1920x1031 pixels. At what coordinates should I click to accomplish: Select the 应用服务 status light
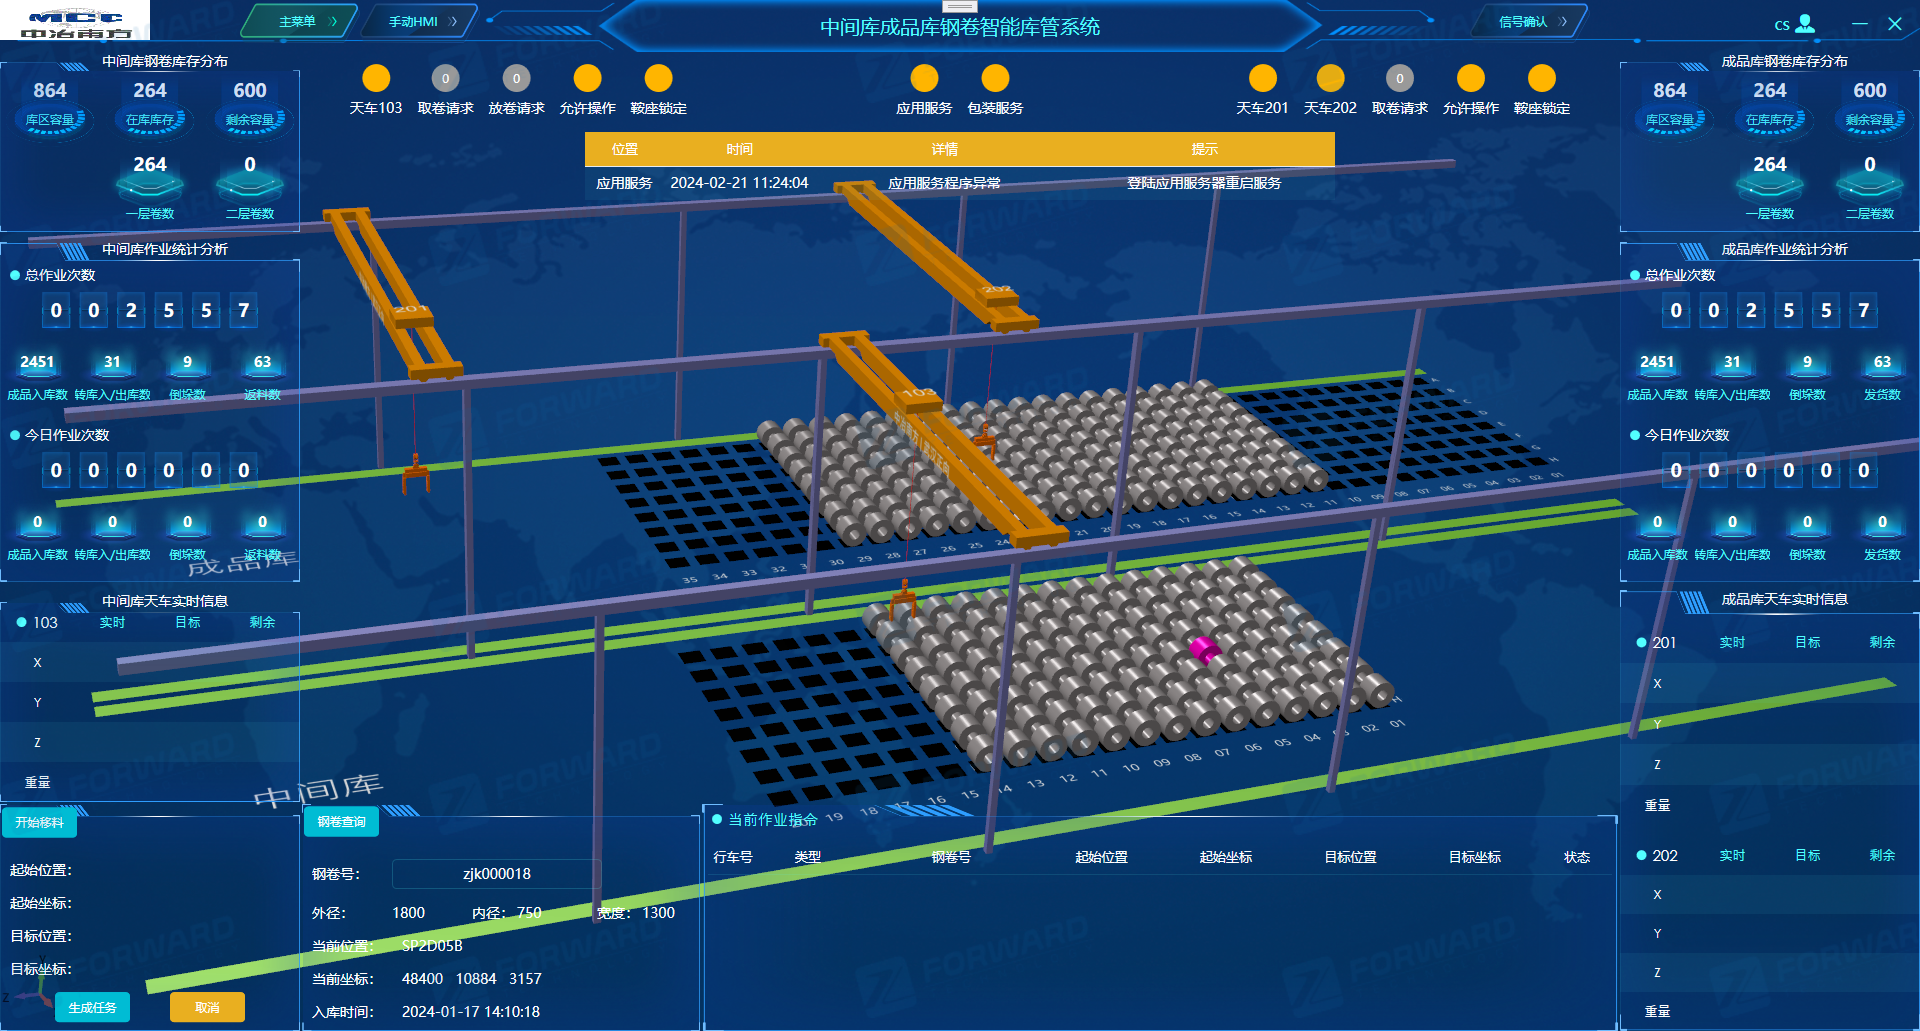(924, 78)
